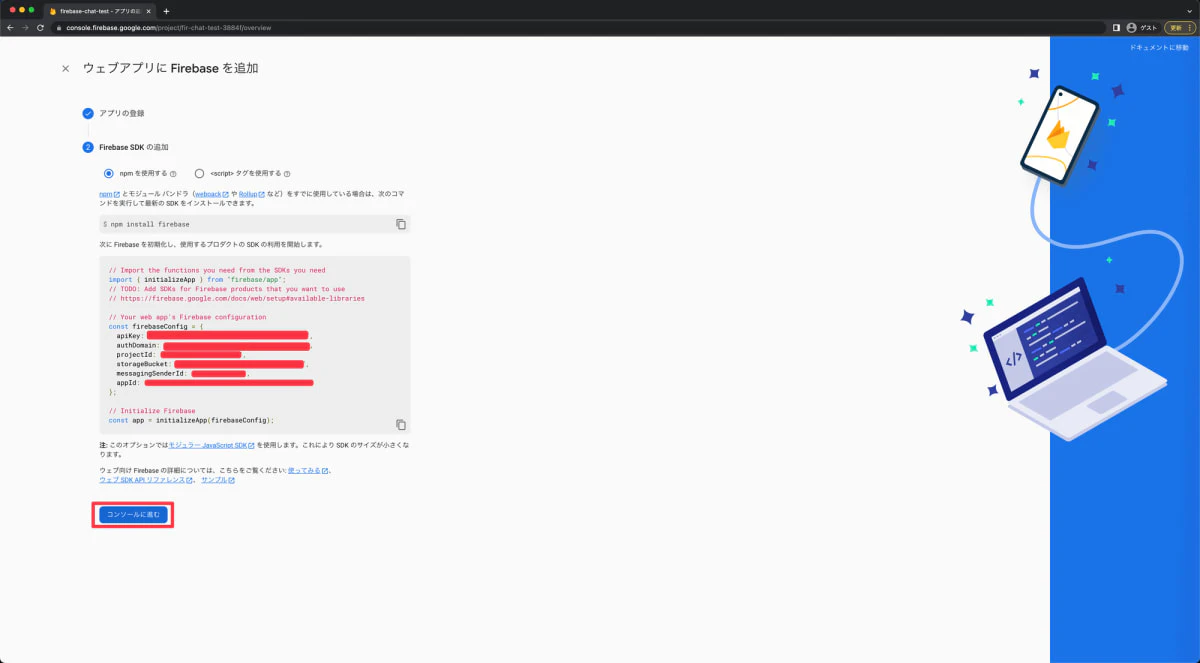Screen dimensions: 1200x663
Task: Click the const app = initializeApp(firebaseConfig) line
Action: [191, 420]
